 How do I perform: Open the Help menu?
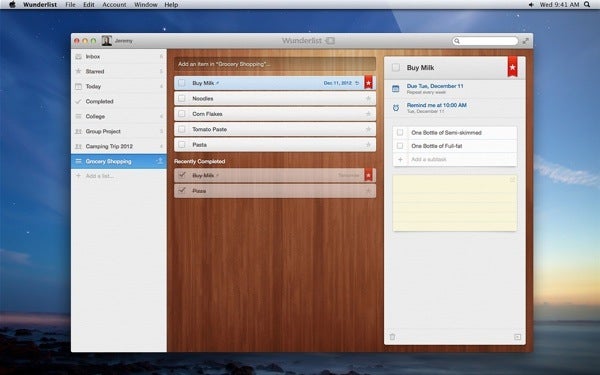coord(171,5)
